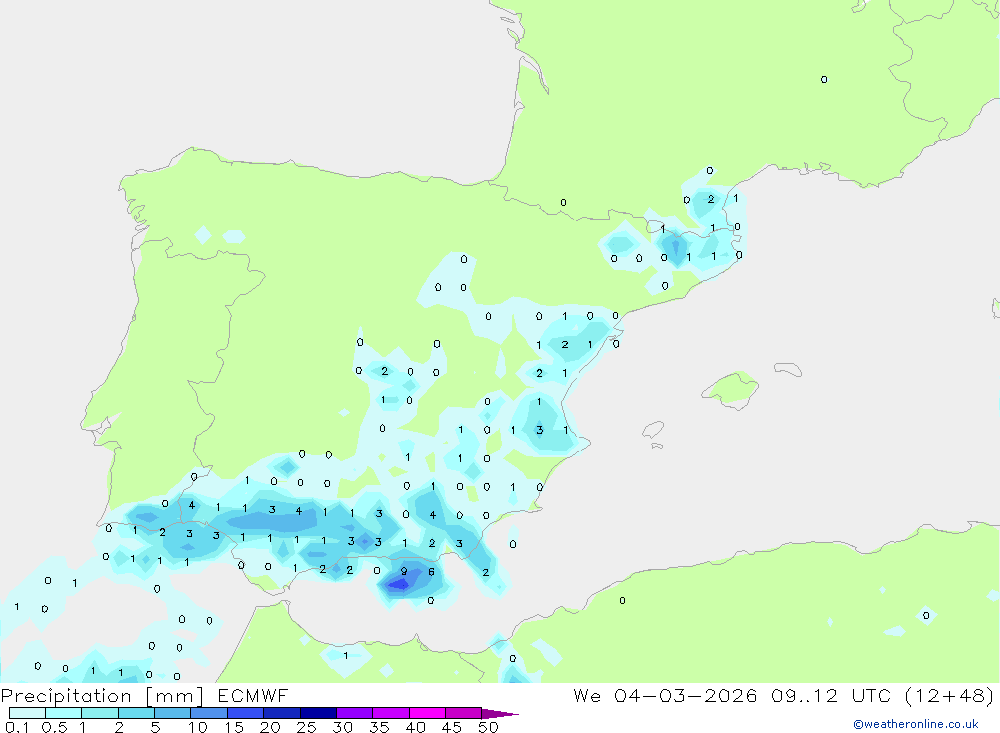Image resolution: width=1000 pixels, height=733 pixels.
Task: Click the "0.5" legend scale label
Action: coord(54,727)
